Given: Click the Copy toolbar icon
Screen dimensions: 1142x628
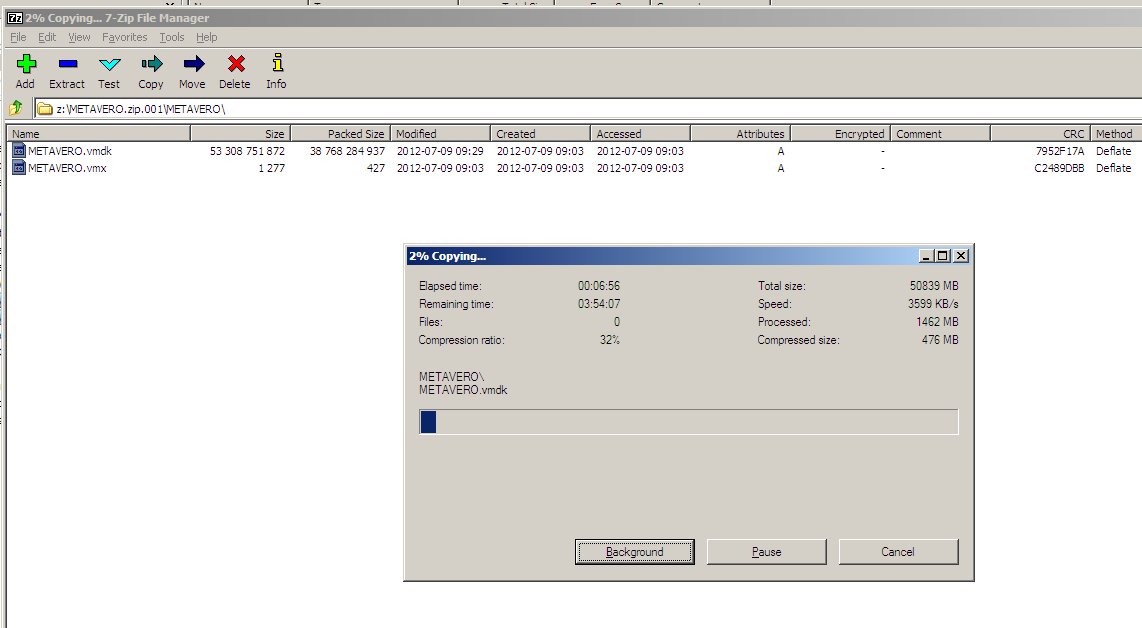Looking at the screenshot, I should [151, 64].
